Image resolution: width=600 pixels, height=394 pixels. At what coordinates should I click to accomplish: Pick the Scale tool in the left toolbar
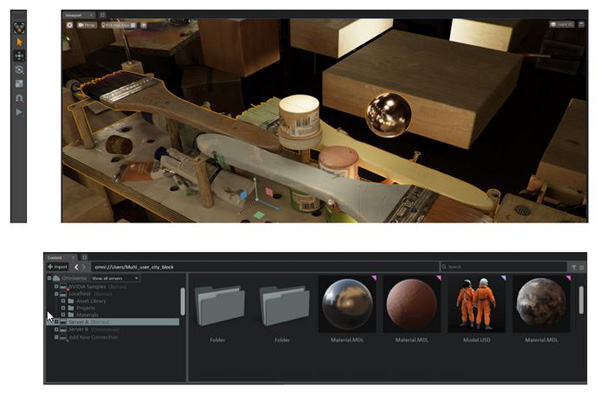[19, 84]
